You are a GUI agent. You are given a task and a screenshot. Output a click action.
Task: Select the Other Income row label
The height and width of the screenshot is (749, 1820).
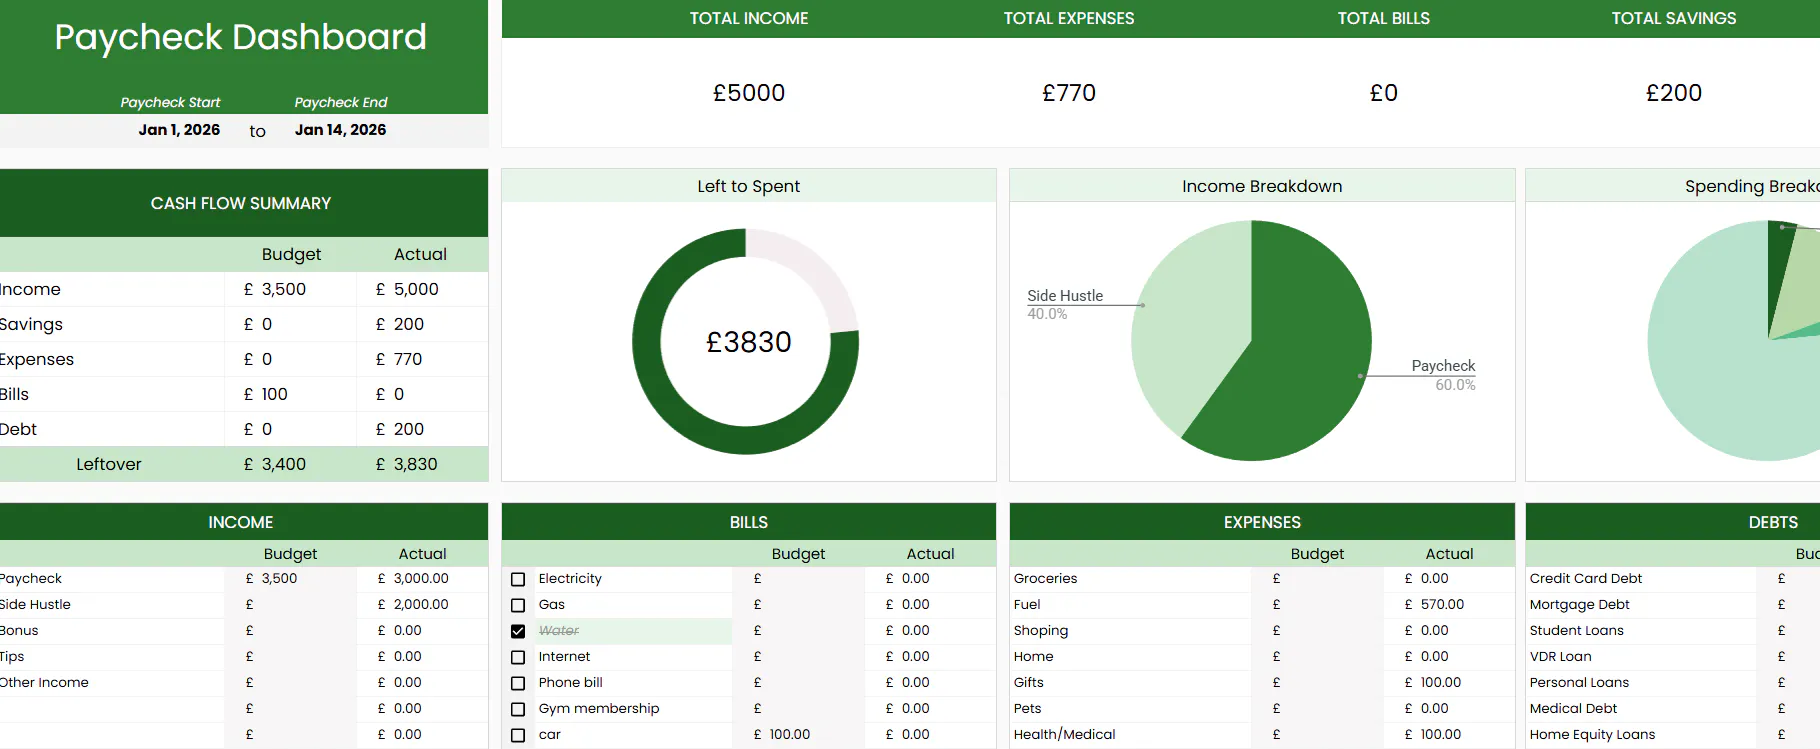pyautogui.click(x=44, y=683)
